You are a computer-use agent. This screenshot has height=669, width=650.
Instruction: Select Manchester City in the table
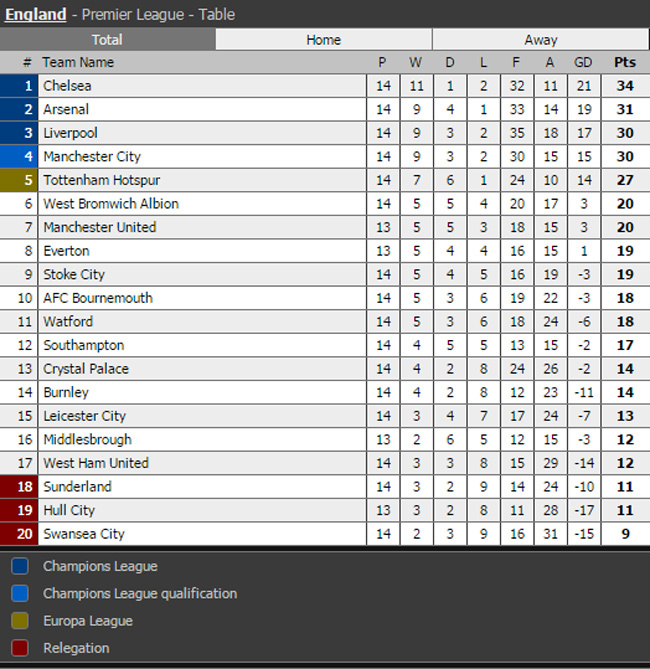tap(92, 157)
